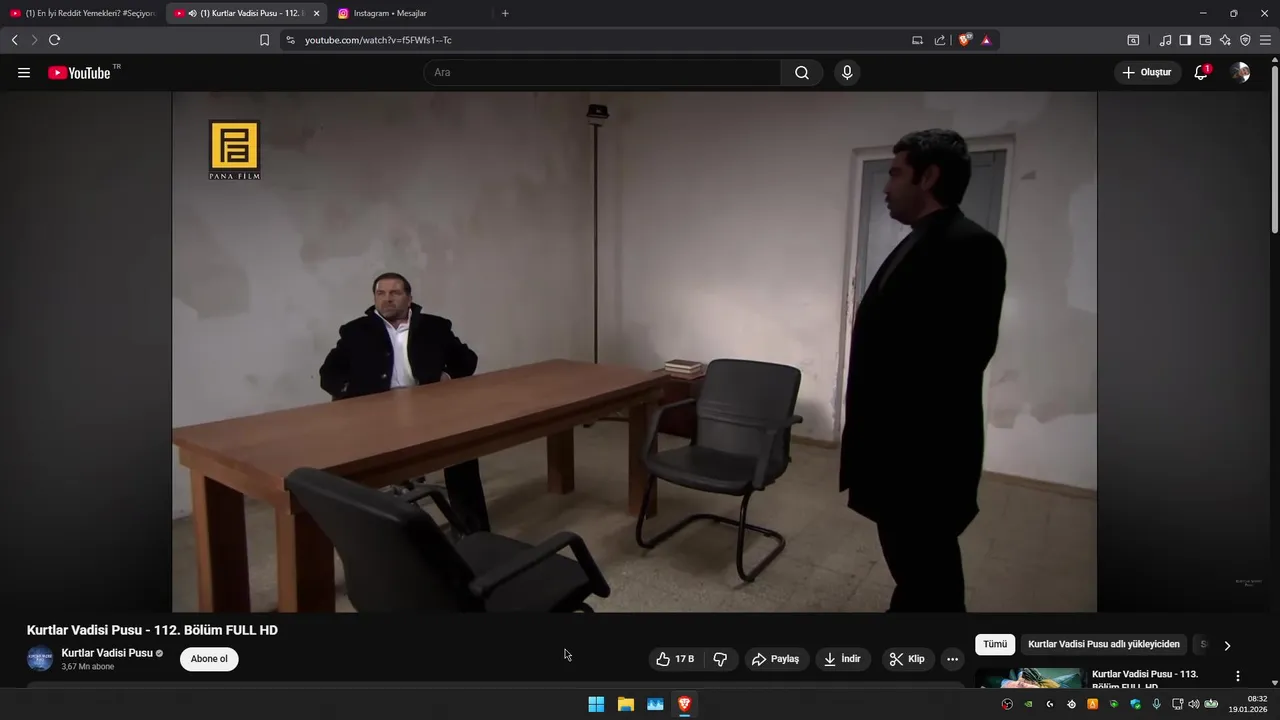Image resolution: width=1280 pixels, height=720 pixels.
Task: Switch to En İyi Reddit Yemekleri tab
Action: [83, 13]
